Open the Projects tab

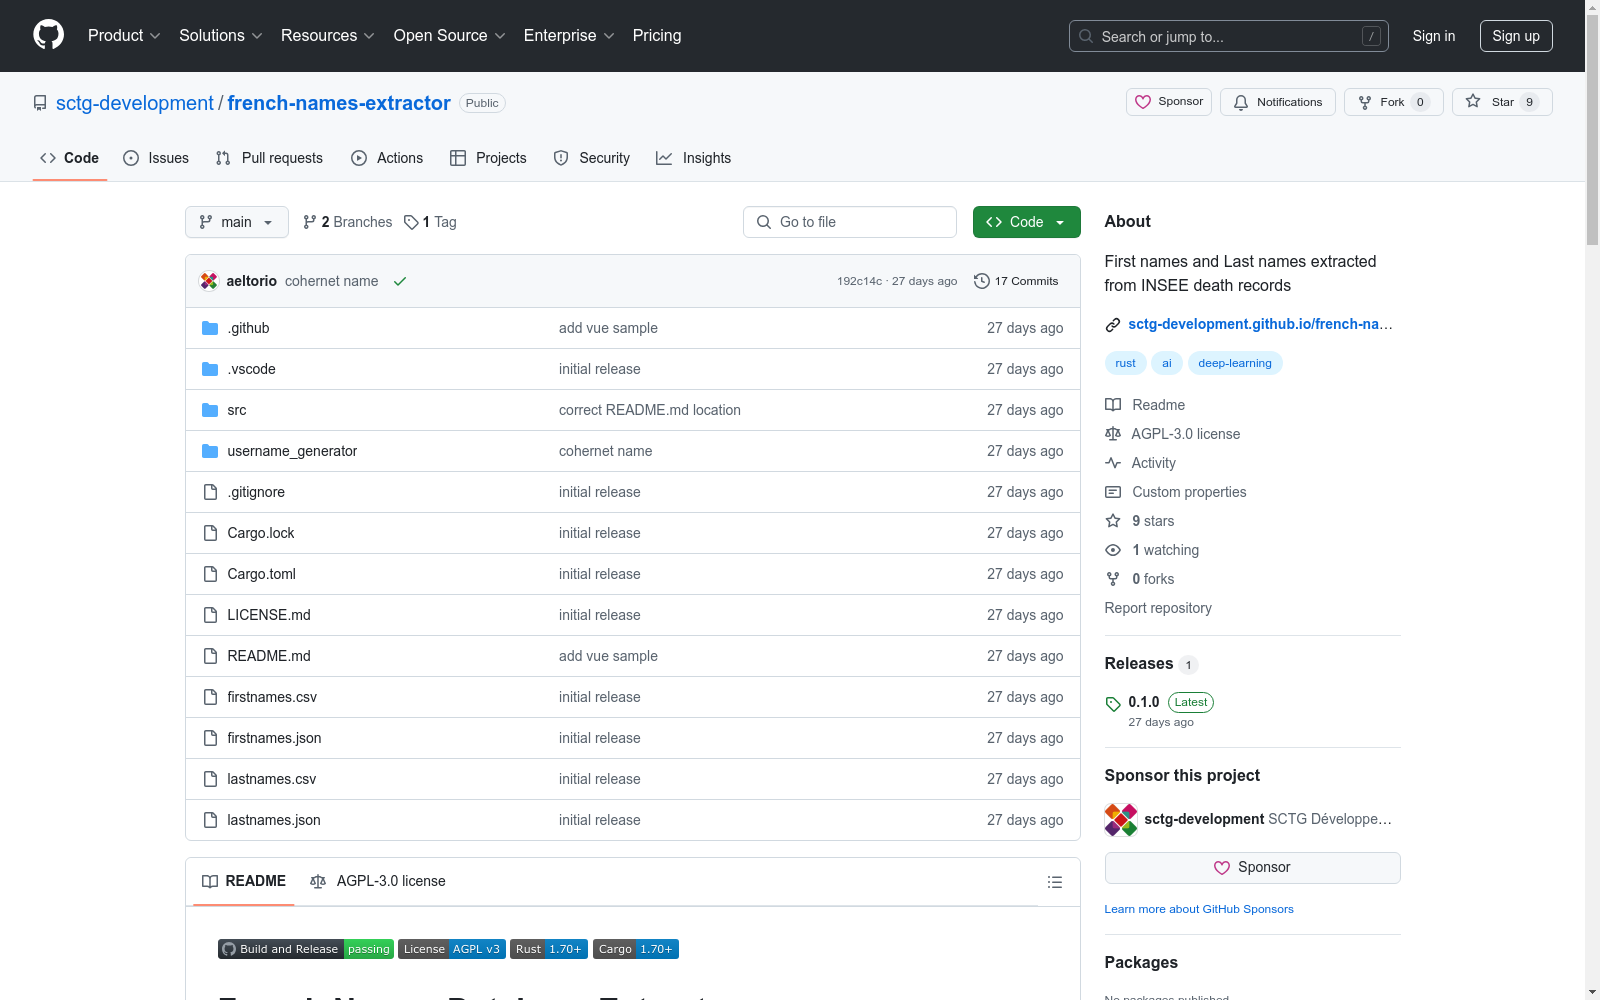coord(488,158)
